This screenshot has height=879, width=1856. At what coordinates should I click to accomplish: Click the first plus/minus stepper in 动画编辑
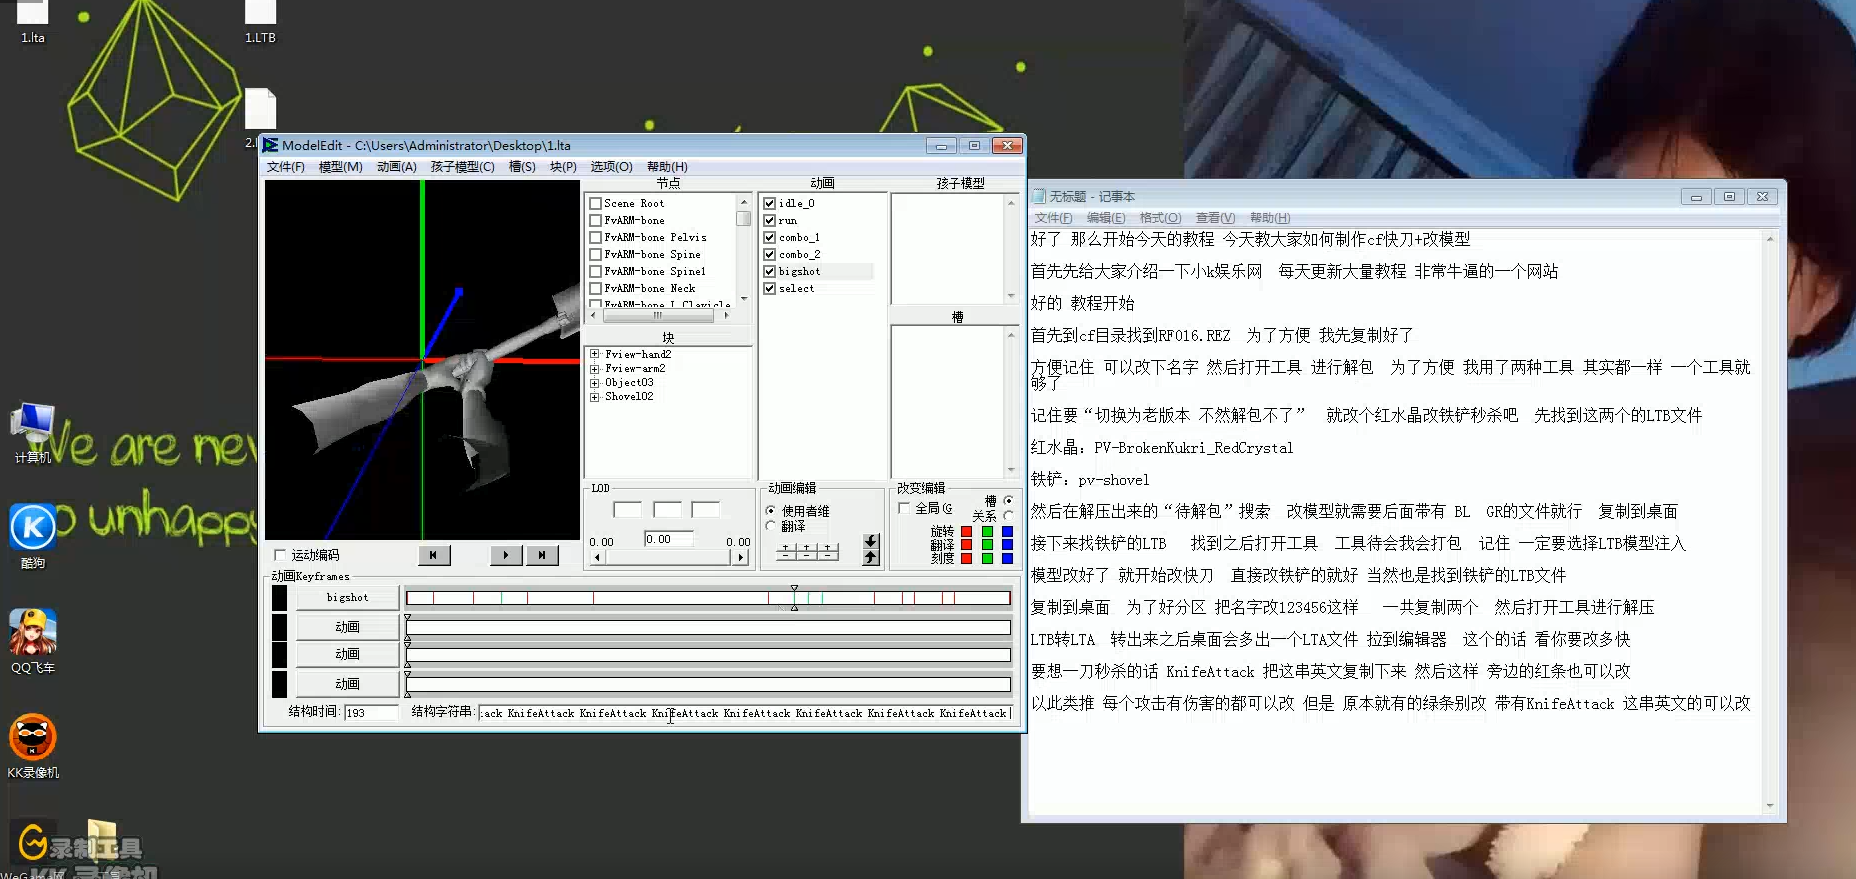[786, 551]
